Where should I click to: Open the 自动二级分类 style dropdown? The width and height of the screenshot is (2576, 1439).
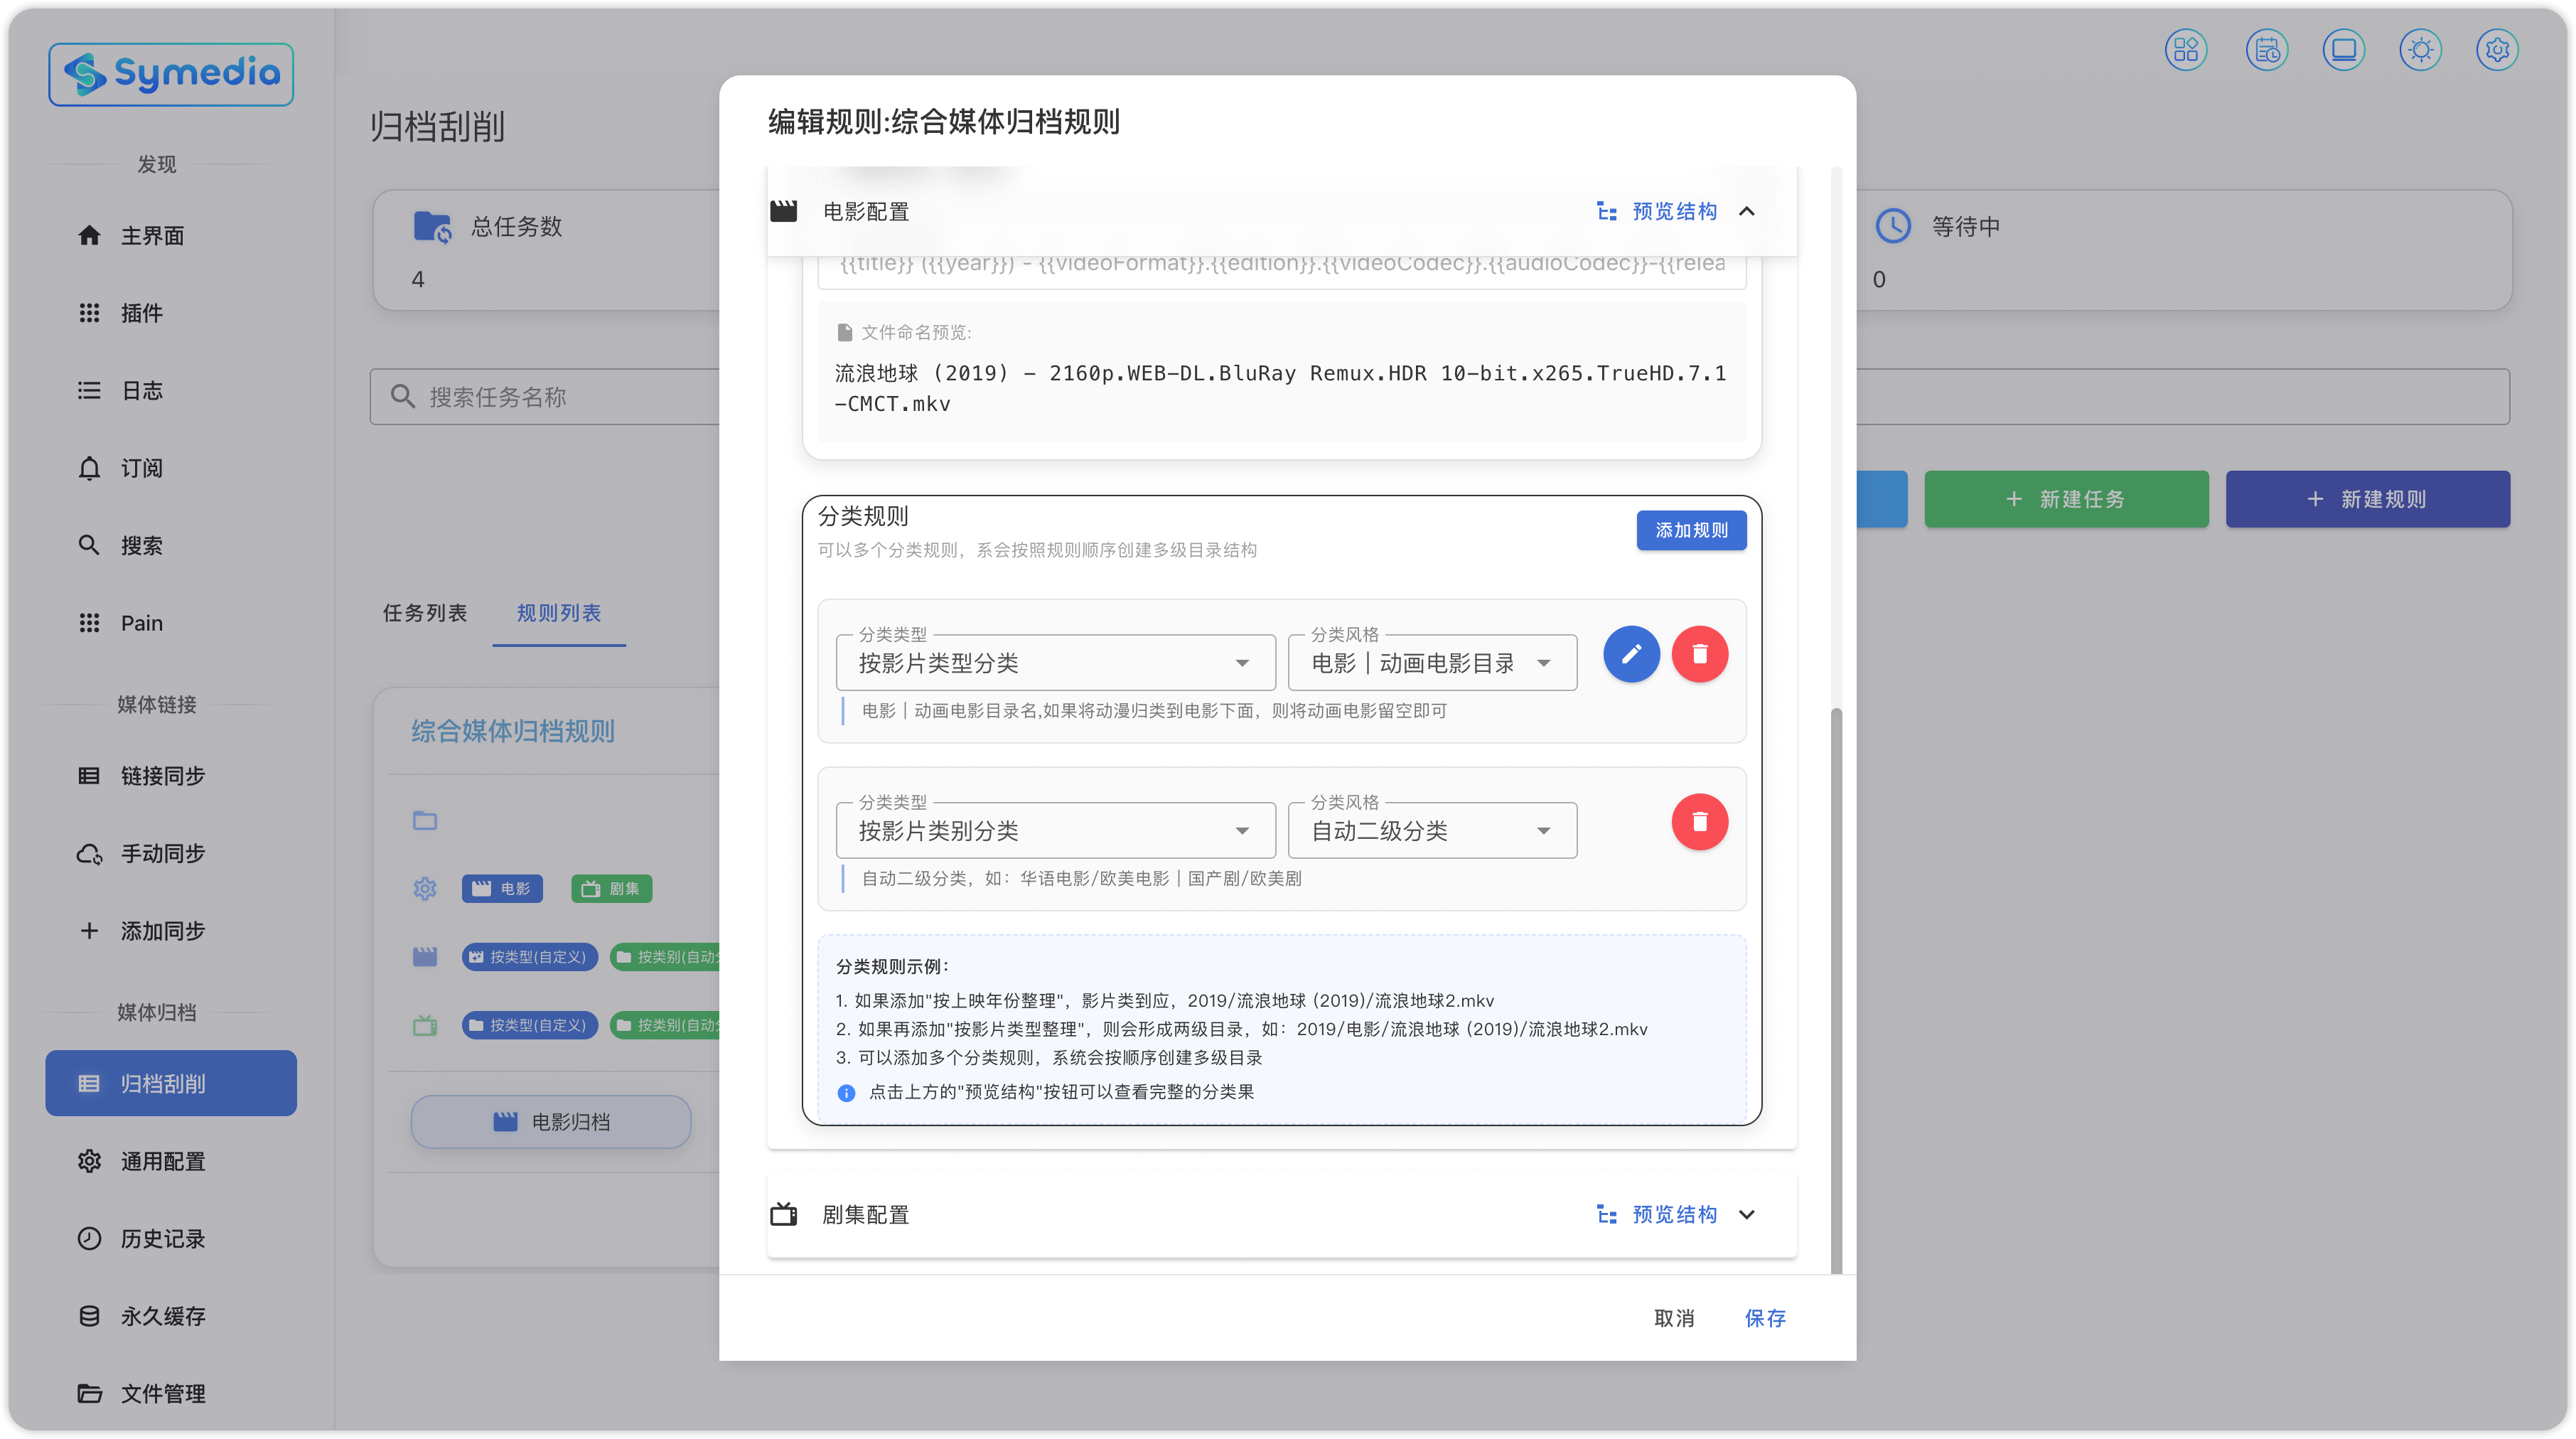pos(1432,831)
